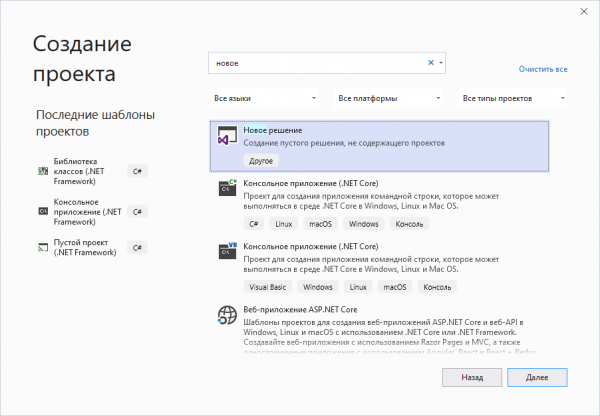Click the C# console application icon
Viewport: 600px width, 416px height.
[225, 188]
